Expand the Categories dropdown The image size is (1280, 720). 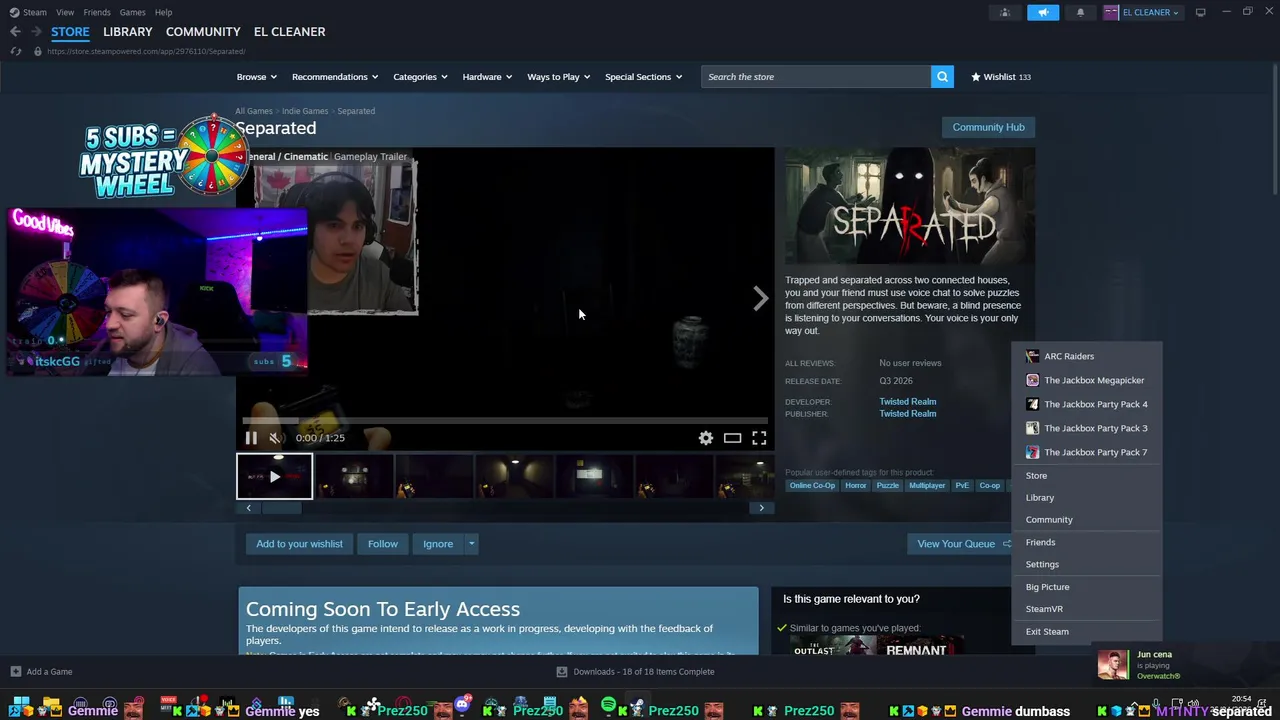[420, 77]
